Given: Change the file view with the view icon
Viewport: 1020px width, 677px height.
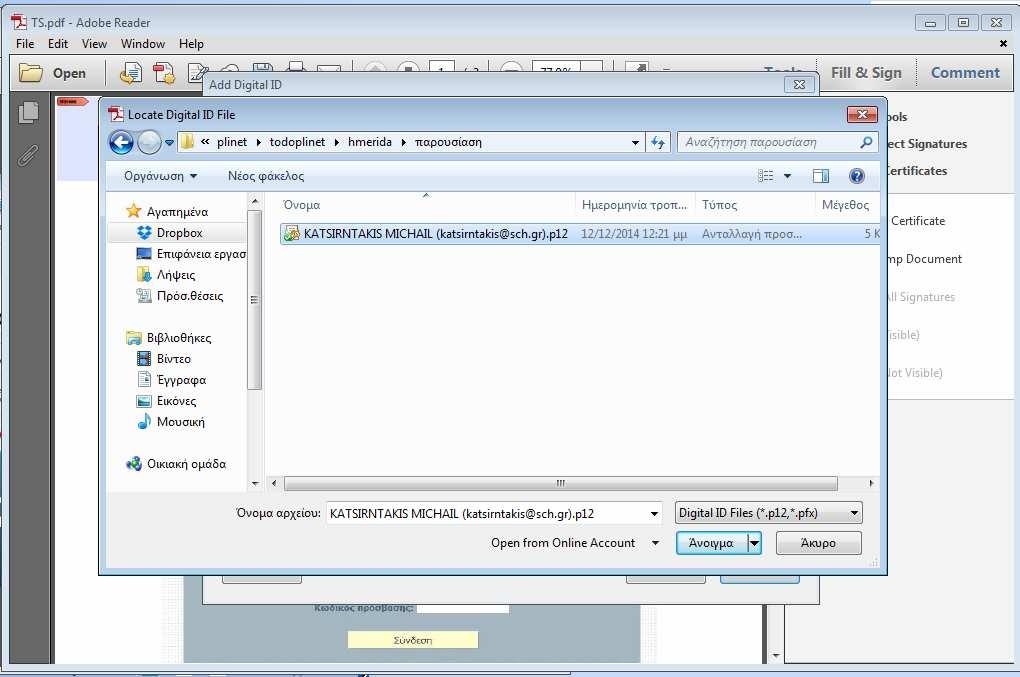Looking at the screenshot, I should tap(766, 176).
